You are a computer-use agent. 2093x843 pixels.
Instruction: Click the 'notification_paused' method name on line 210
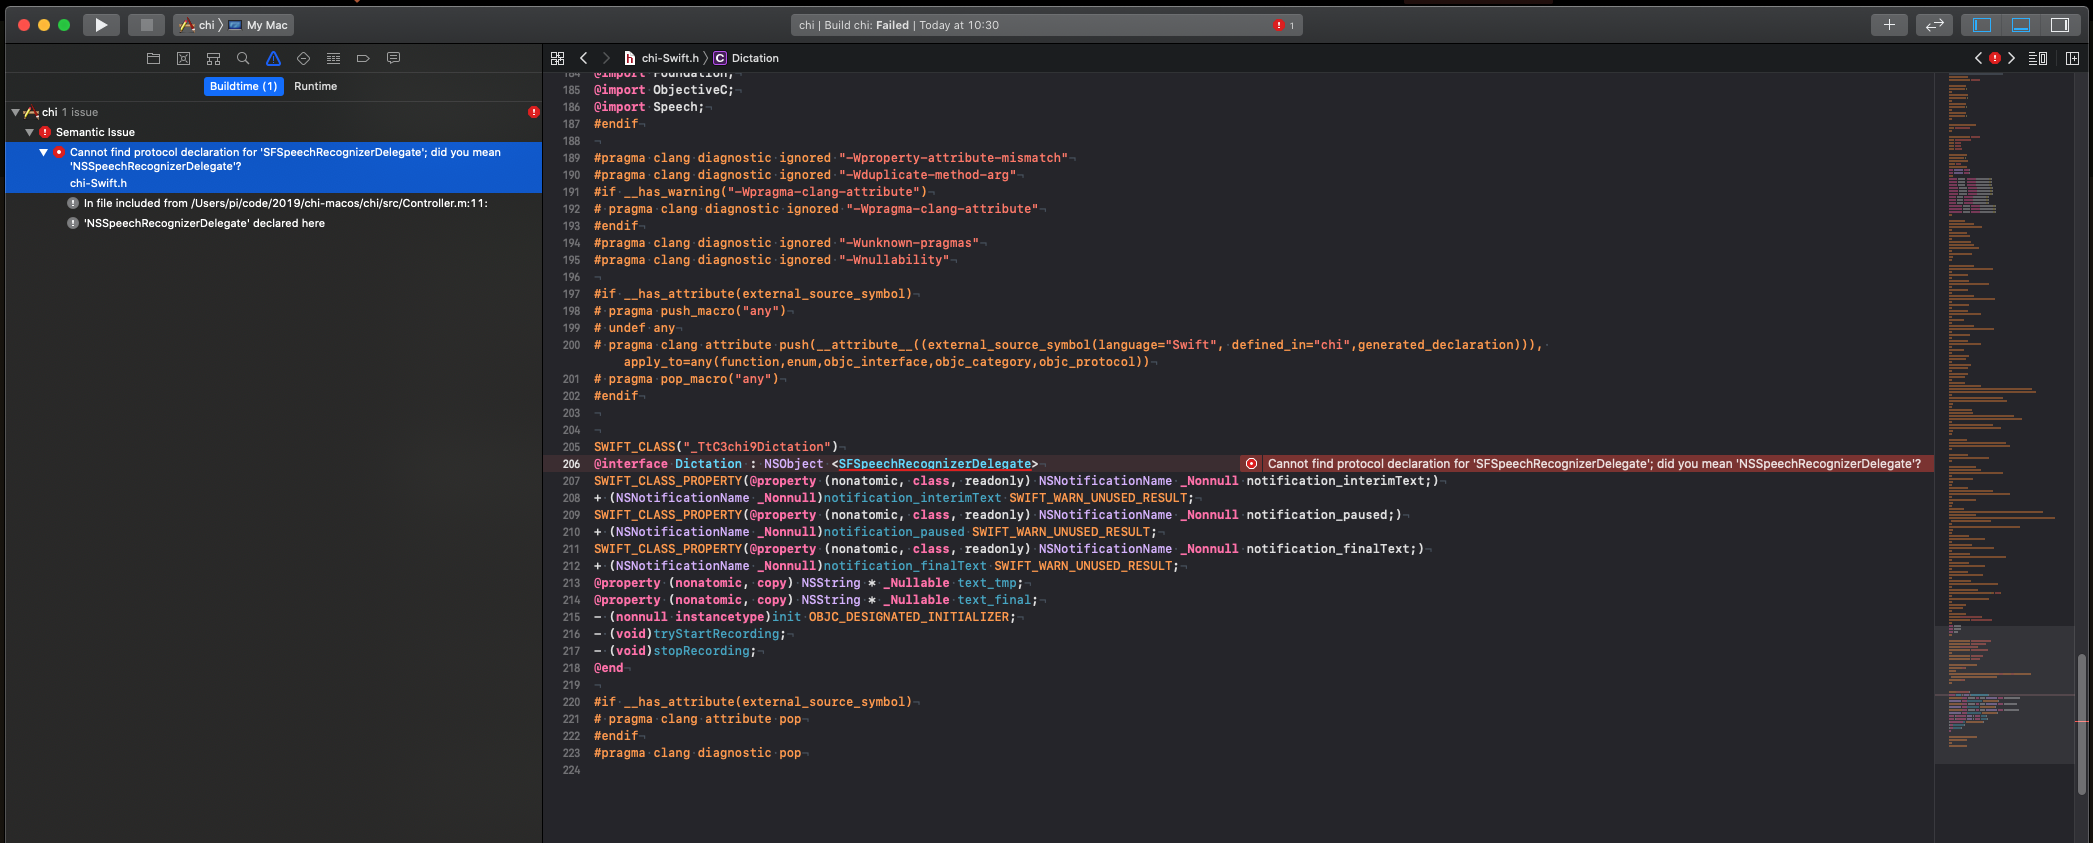point(894,532)
